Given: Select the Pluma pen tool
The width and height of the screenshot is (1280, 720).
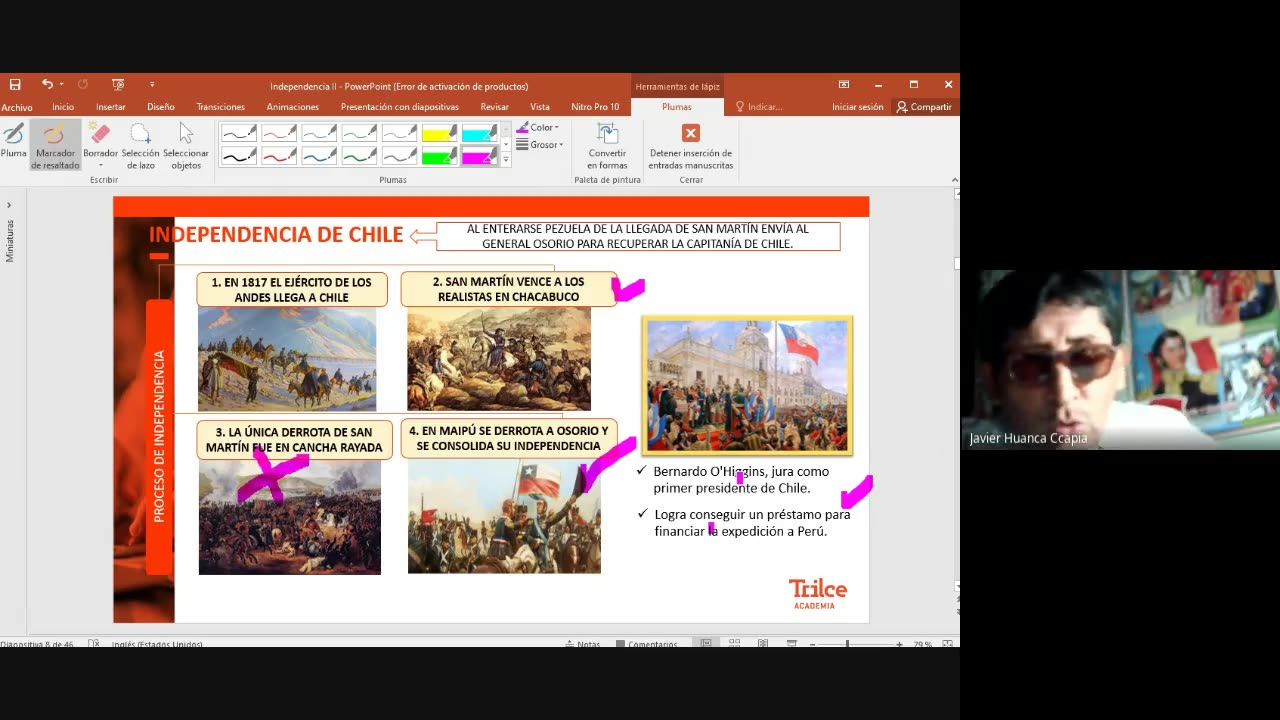Looking at the screenshot, I should click(x=14, y=140).
